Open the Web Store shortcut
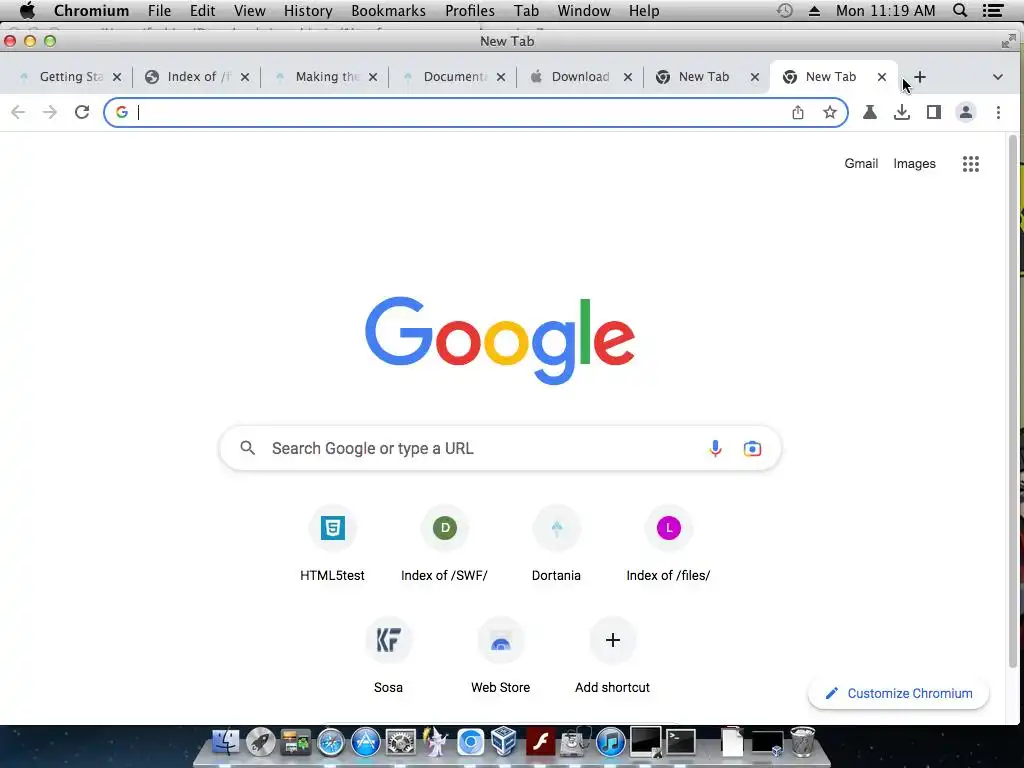This screenshot has width=1024, height=768. (500, 656)
